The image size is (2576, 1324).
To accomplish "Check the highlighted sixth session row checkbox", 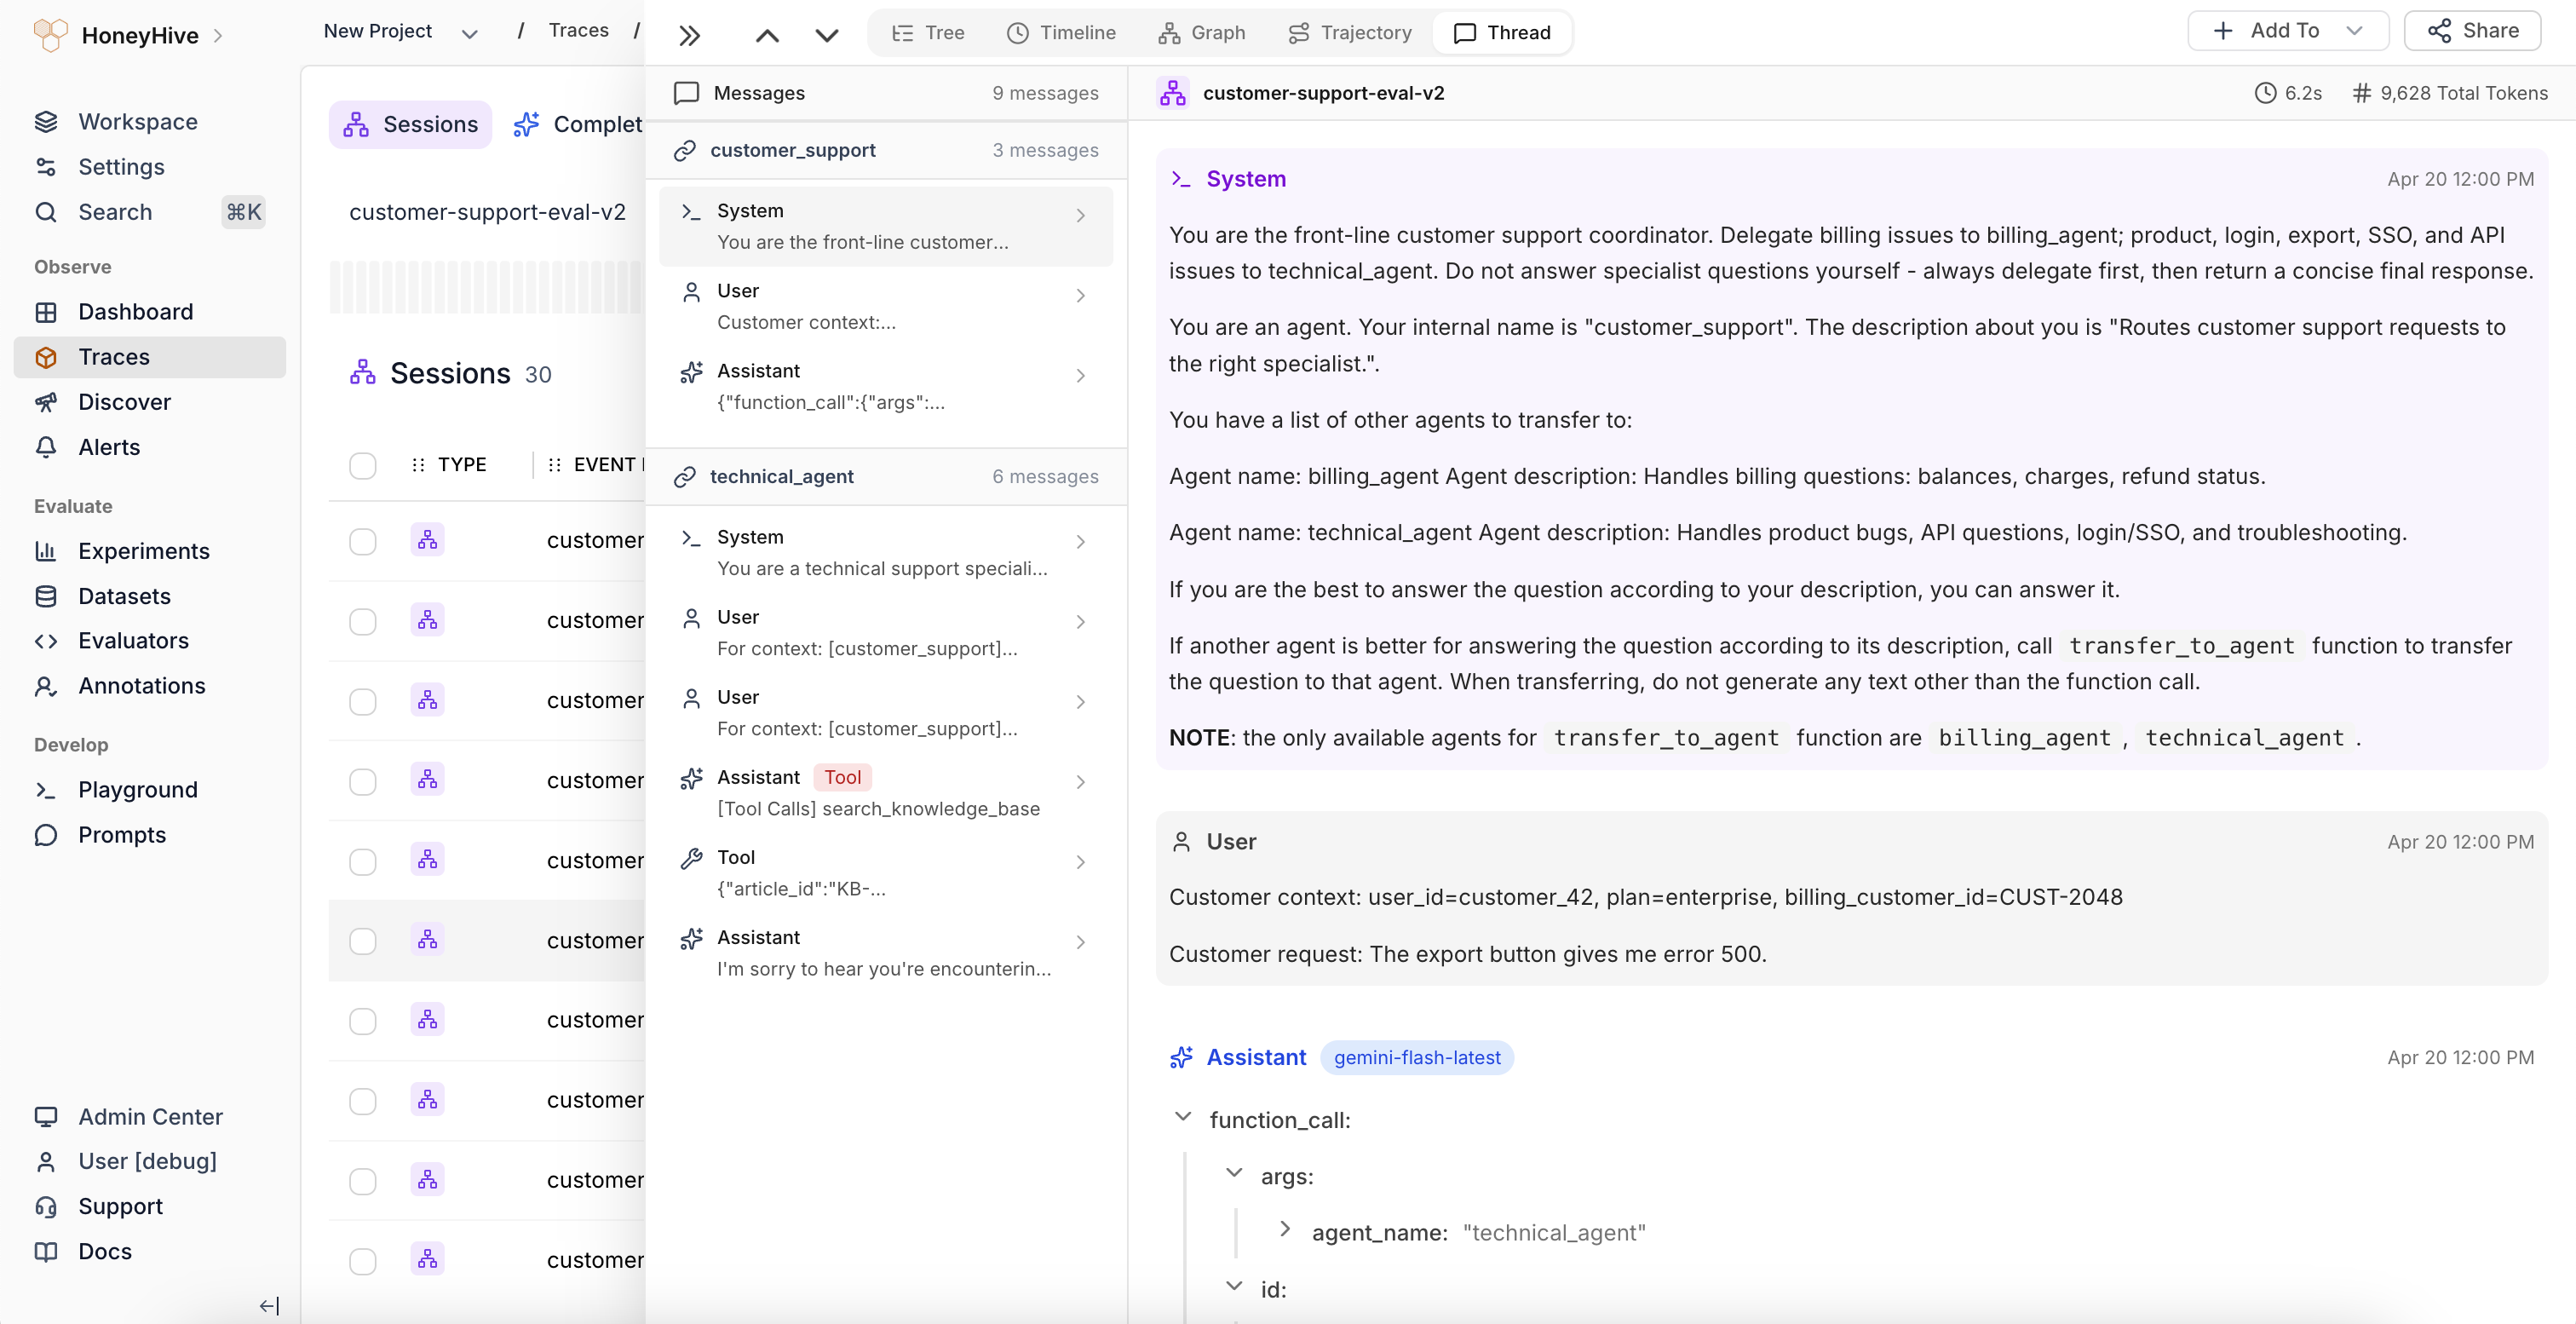I will pos(363,941).
